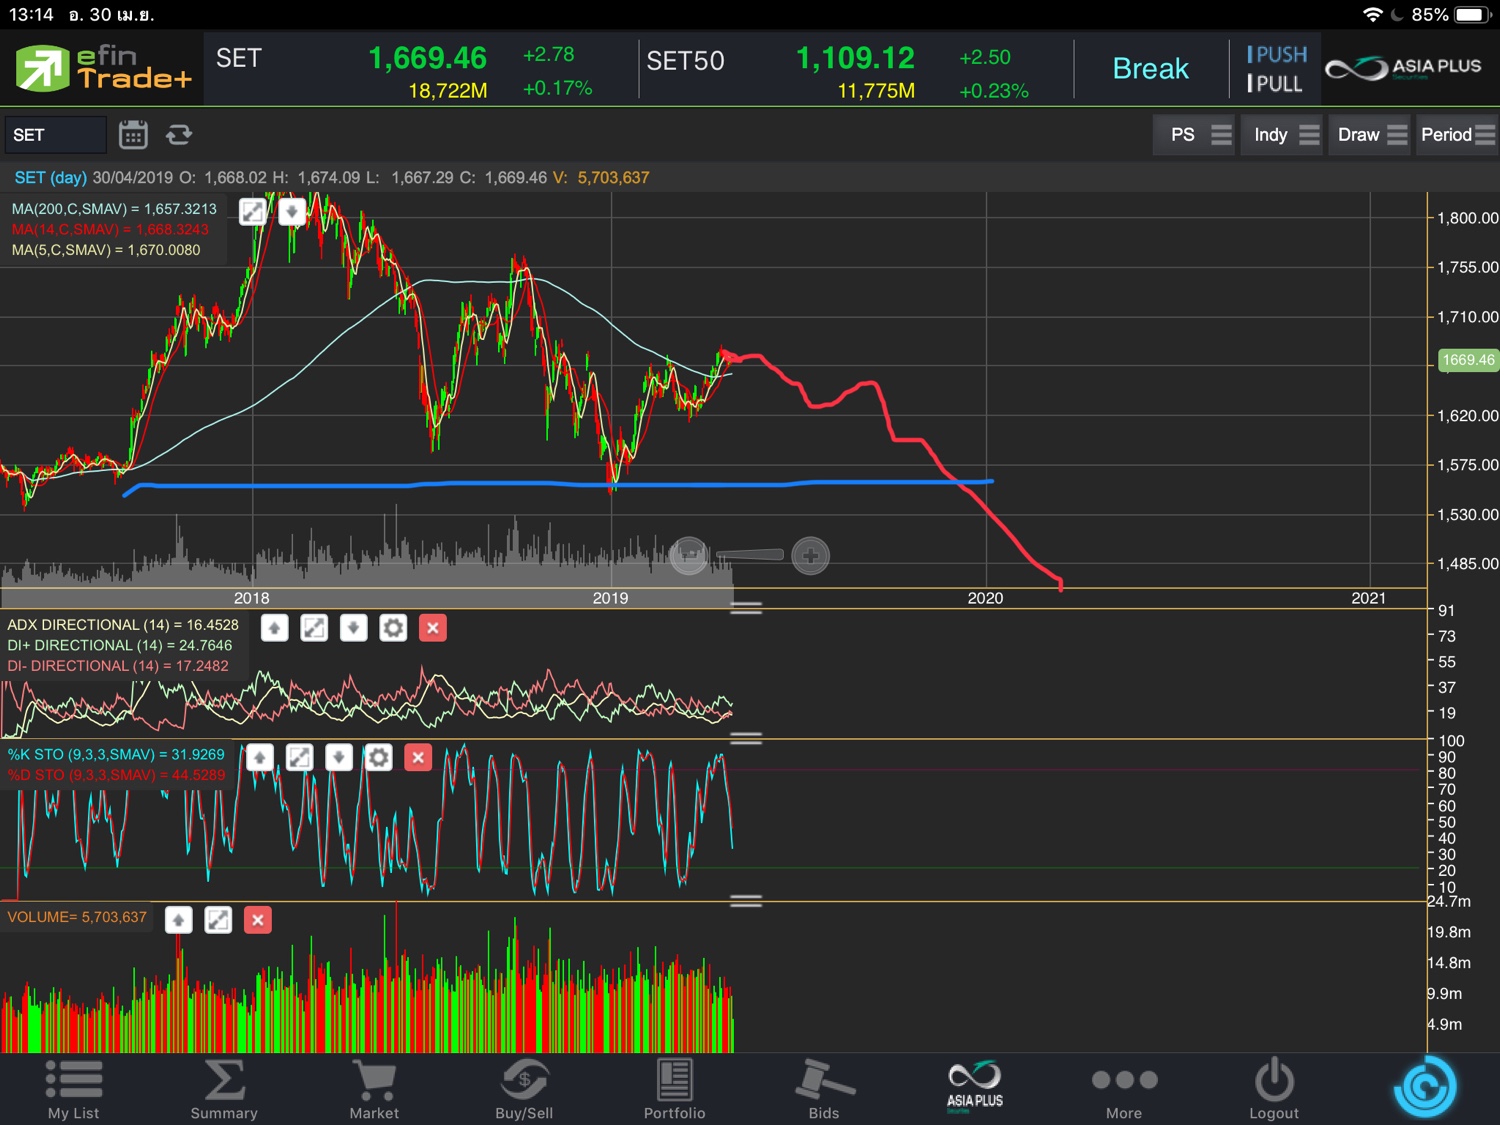Open the calendar date picker

pos(133,135)
